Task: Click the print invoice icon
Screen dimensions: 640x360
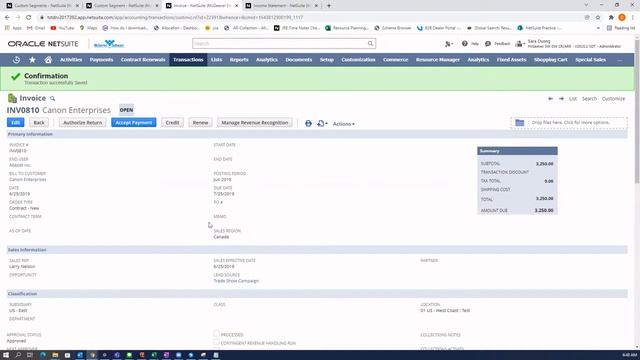Action: click(308, 123)
